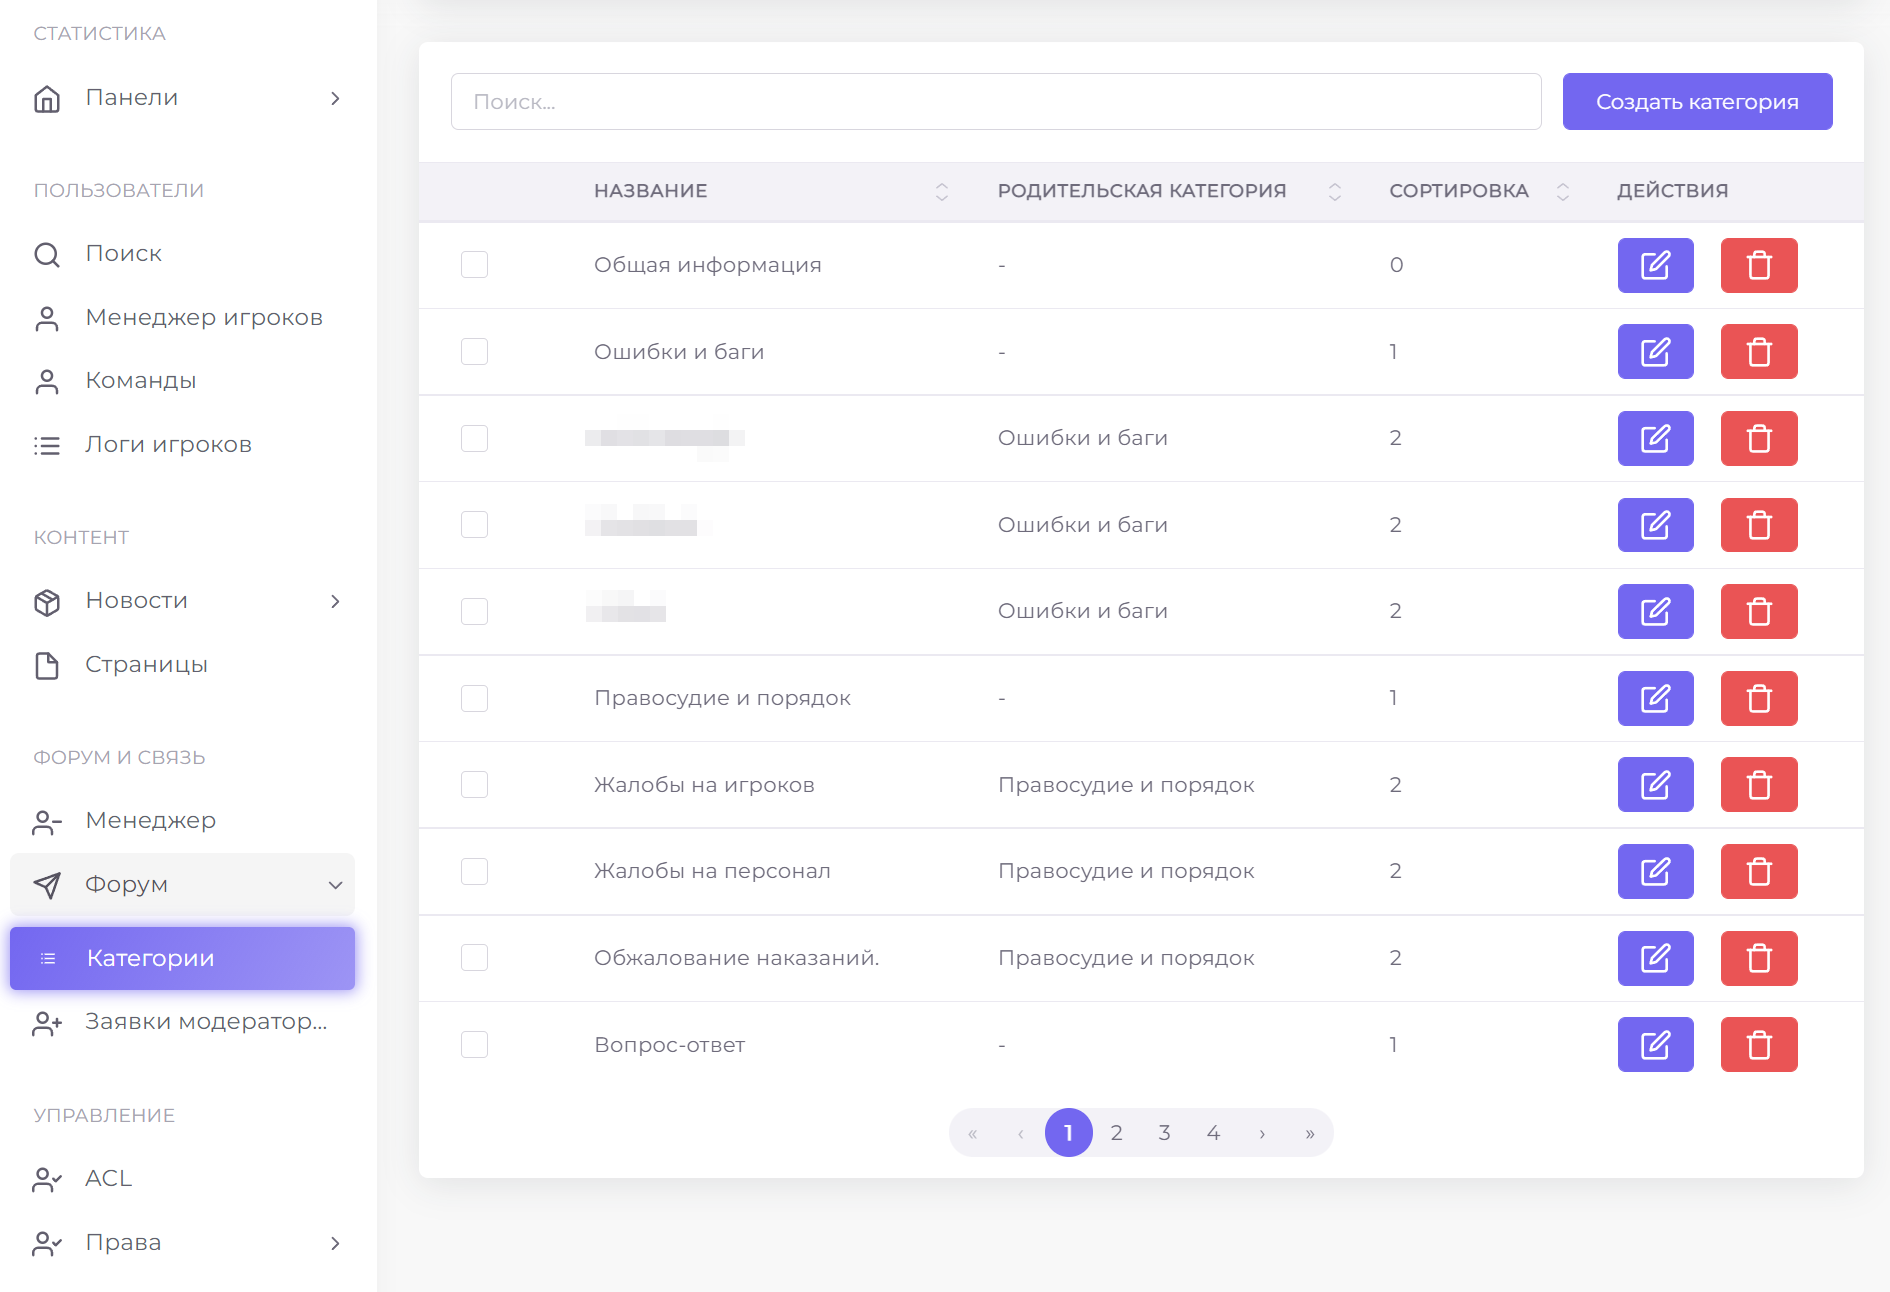The image size is (1890, 1292).
Task: Click the paper plane icon beside Форум
Action: pyautogui.click(x=47, y=885)
